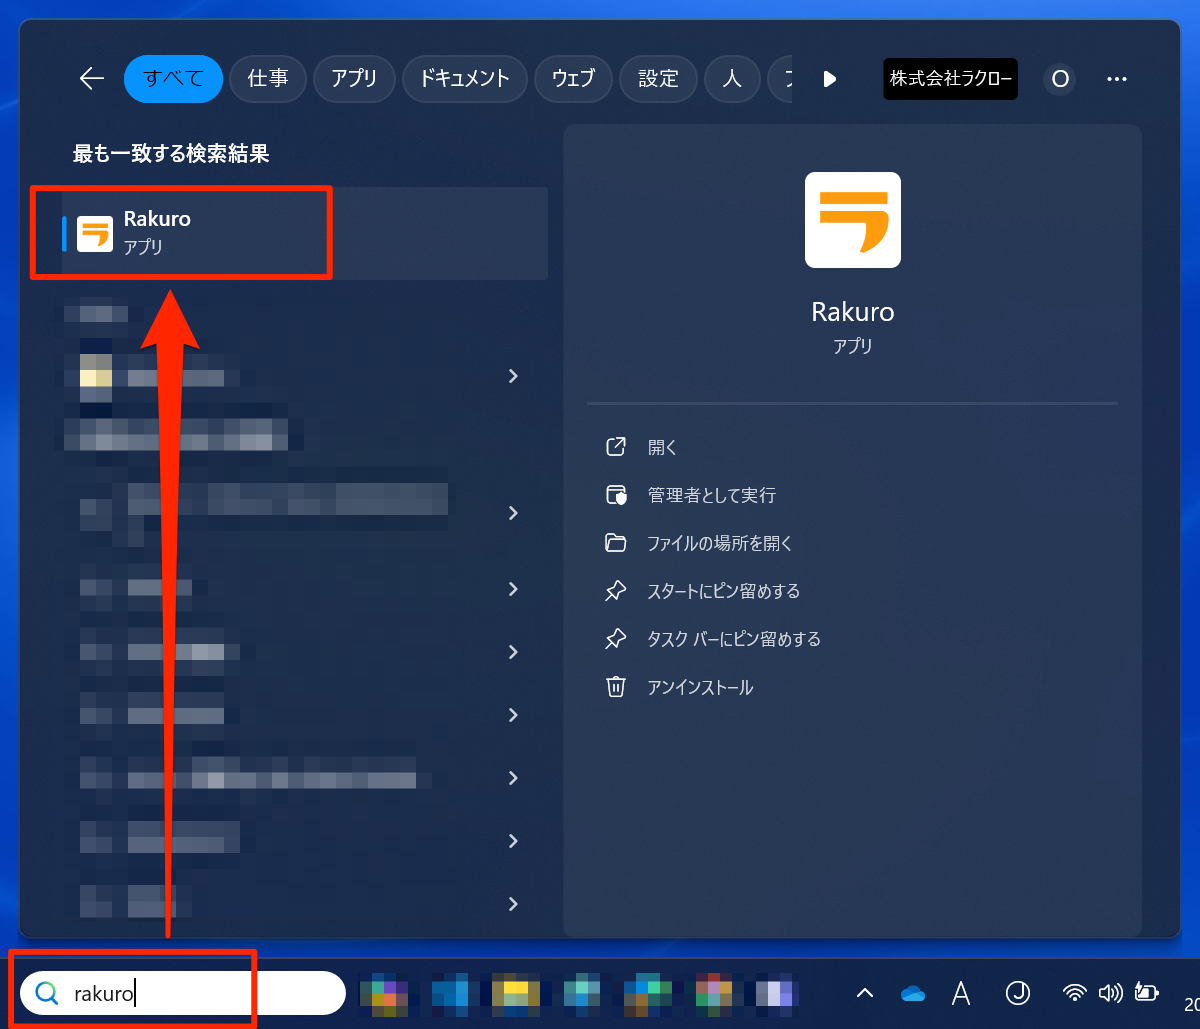Show hidden system tray icons chevron

tap(865, 993)
